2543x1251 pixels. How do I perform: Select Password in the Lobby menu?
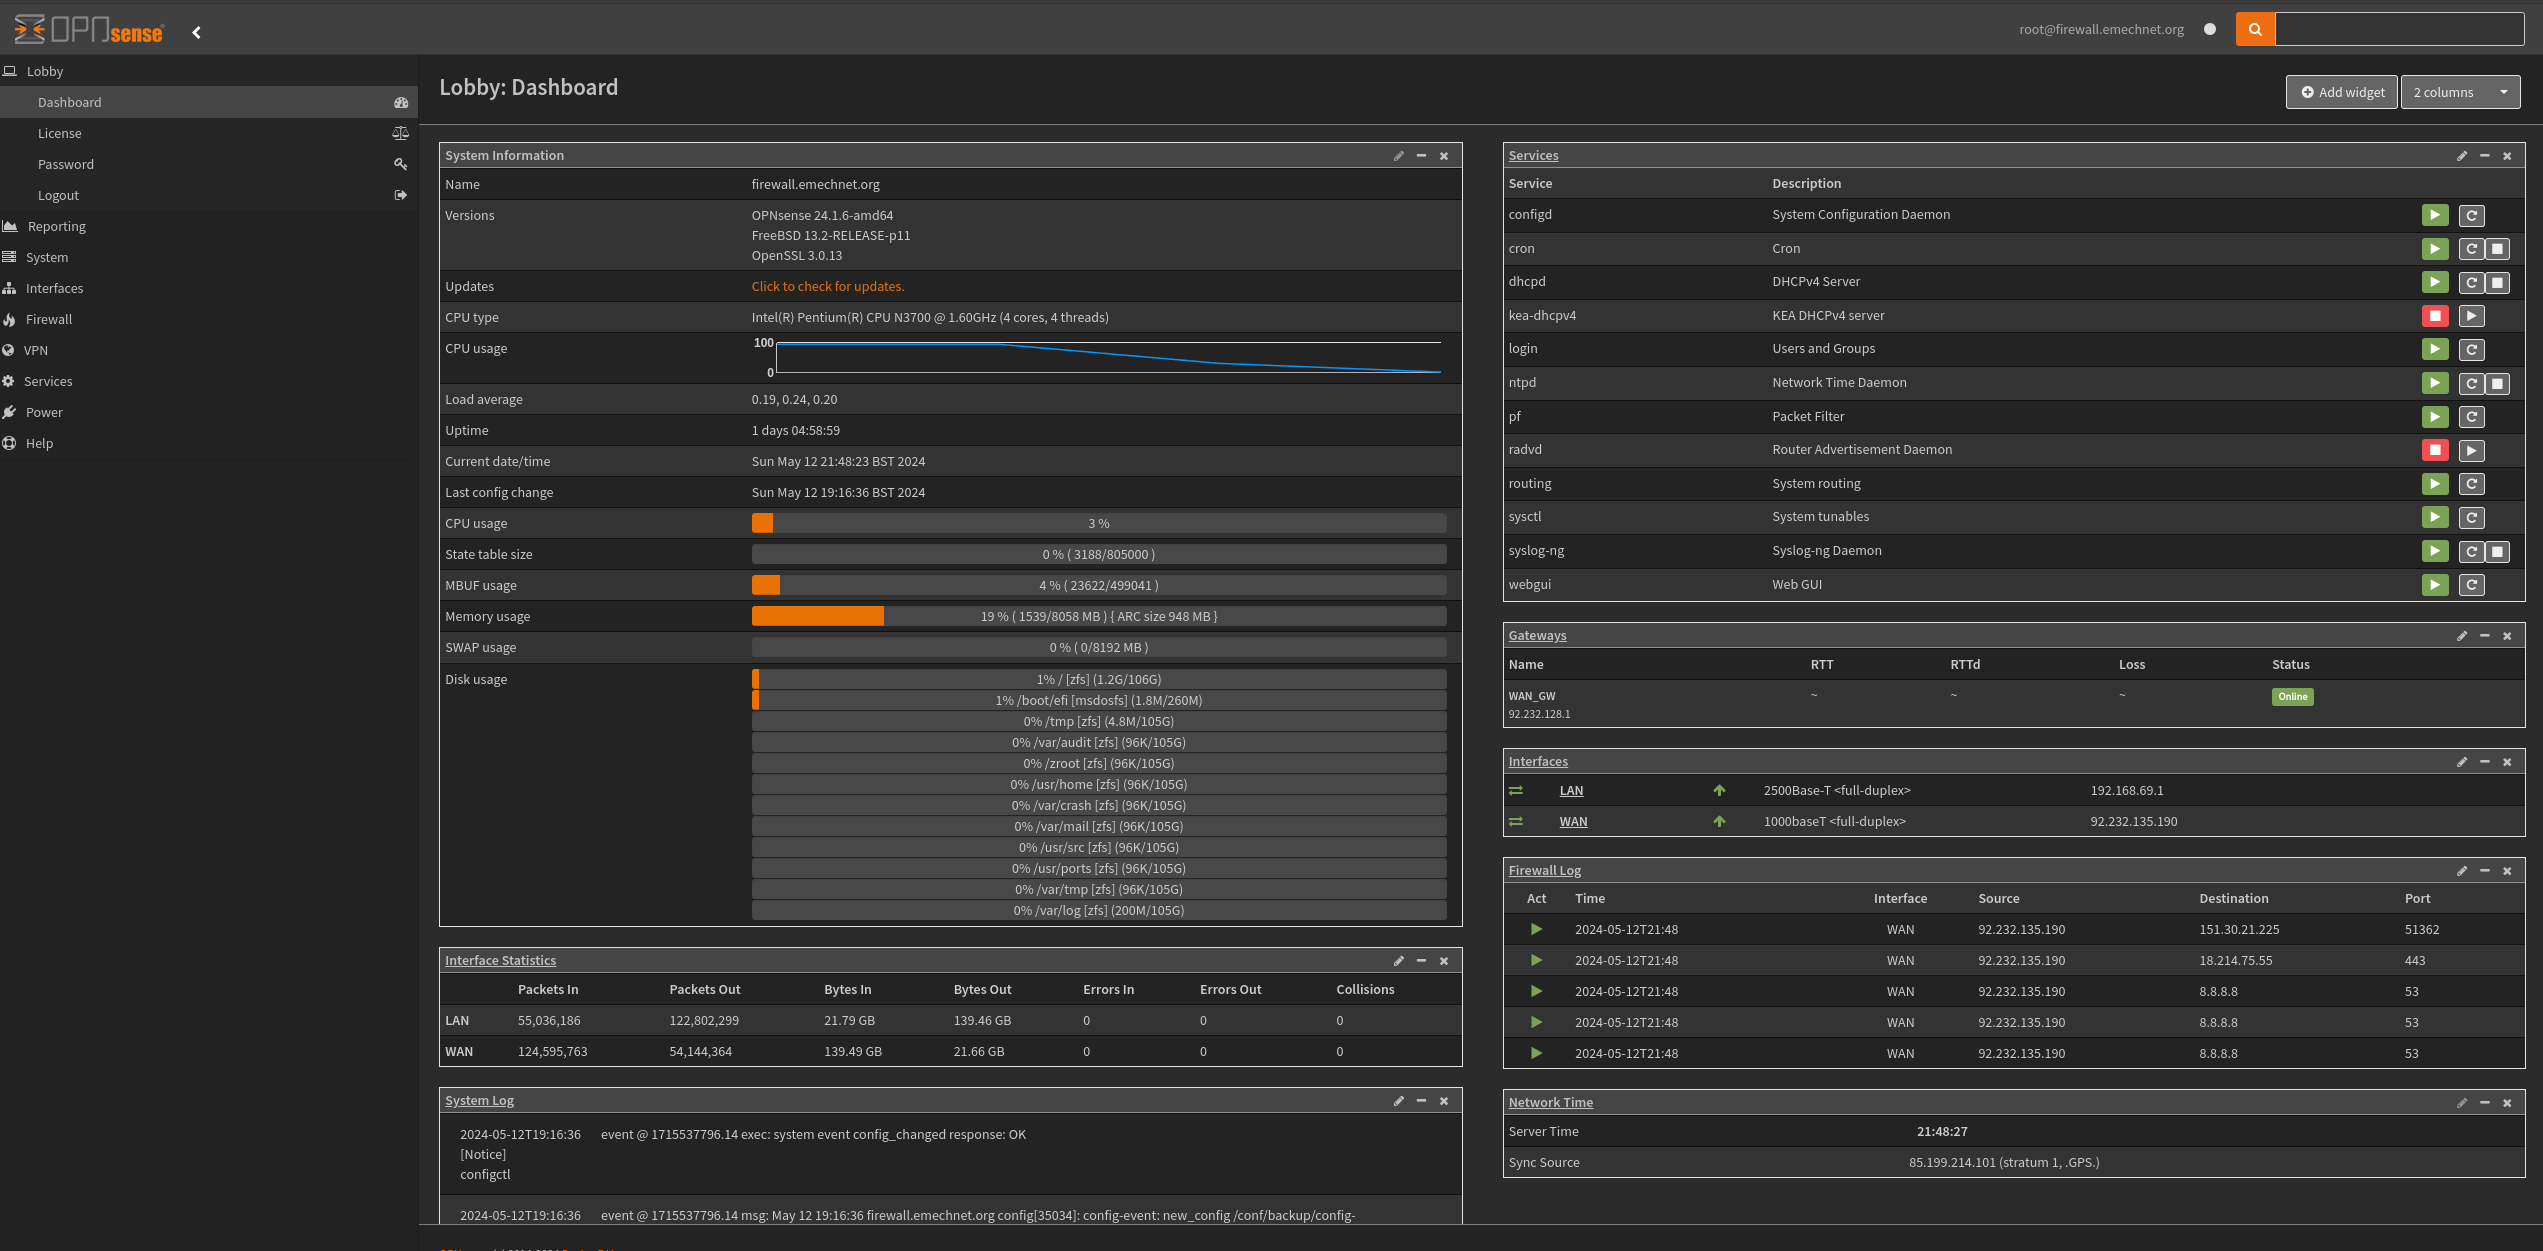pos(66,164)
